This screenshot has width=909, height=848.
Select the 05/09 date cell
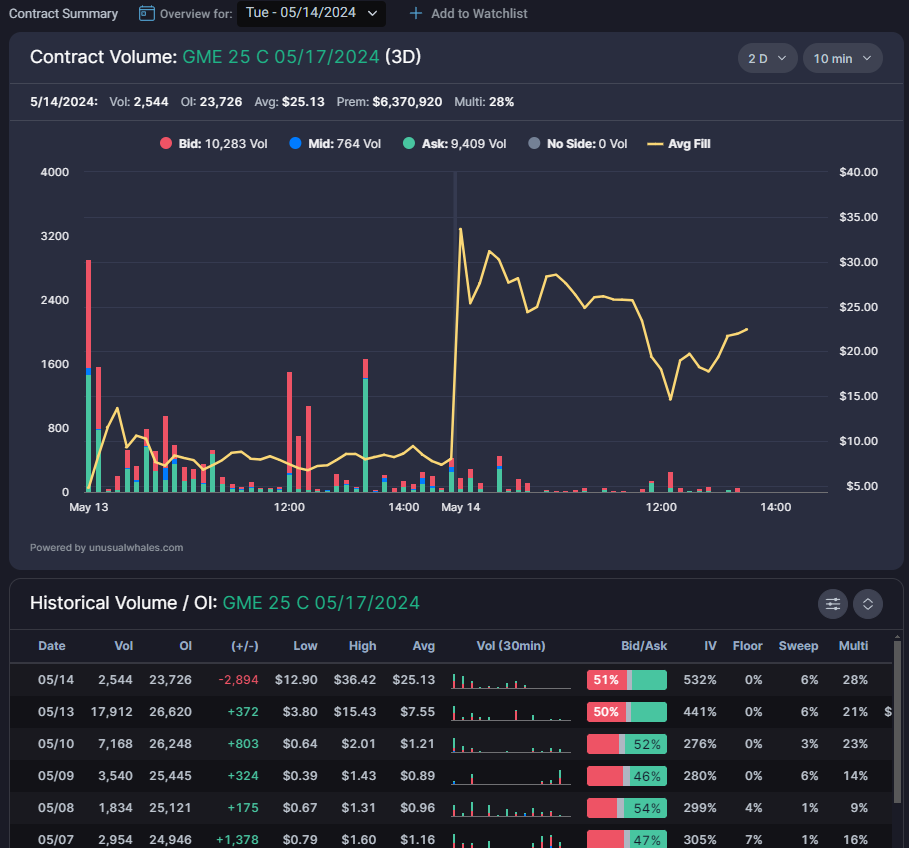[x=56, y=776]
